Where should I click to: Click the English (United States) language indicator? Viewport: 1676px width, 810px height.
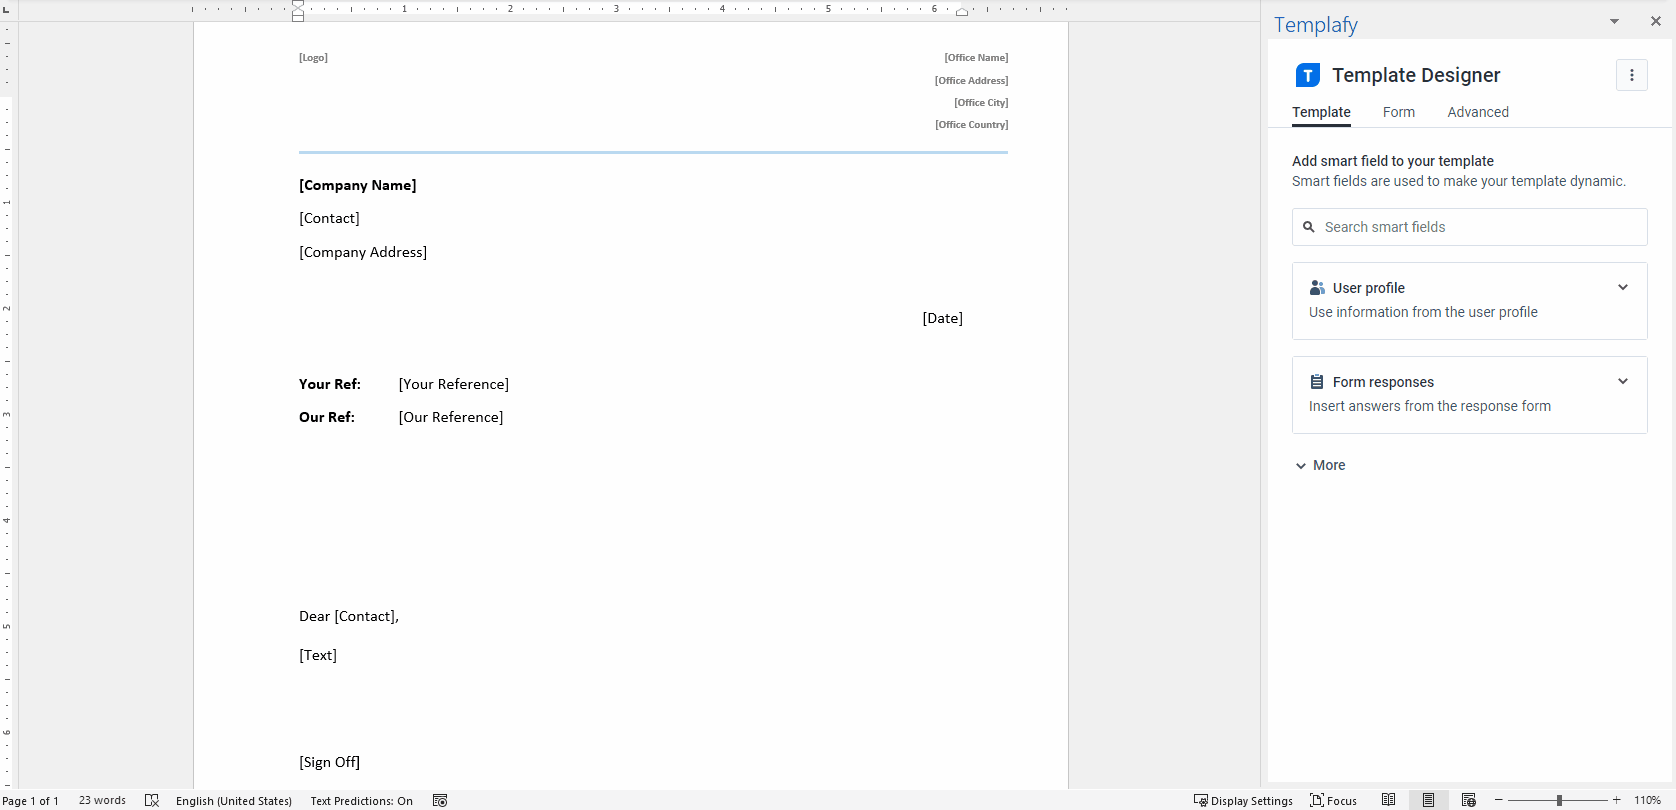(234, 800)
